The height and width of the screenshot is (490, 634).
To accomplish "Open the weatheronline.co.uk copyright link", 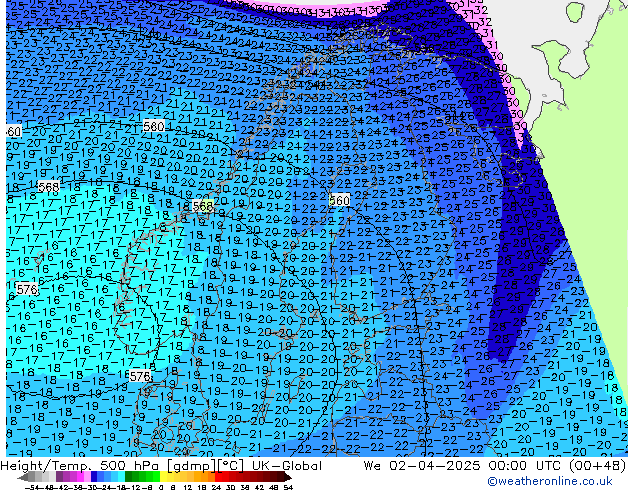I will click(549, 481).
